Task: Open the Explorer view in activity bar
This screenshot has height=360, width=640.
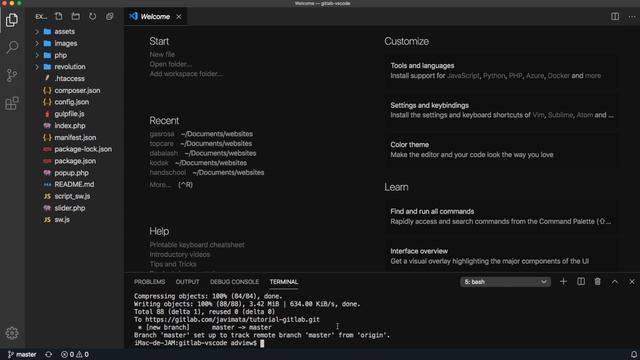Action: click(12, 20)
